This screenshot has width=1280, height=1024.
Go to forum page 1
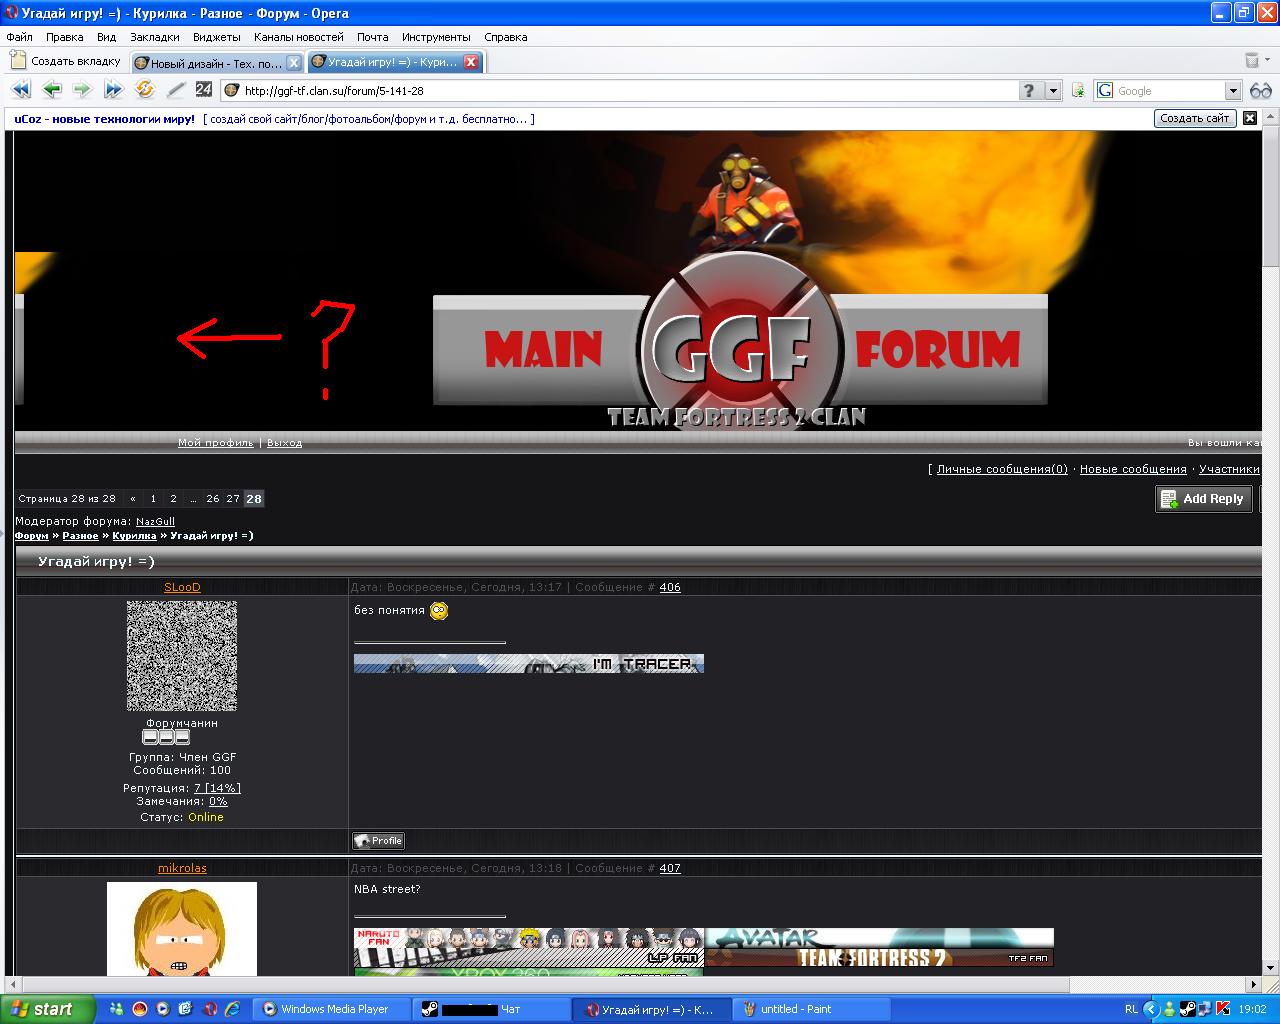(153, 498)
